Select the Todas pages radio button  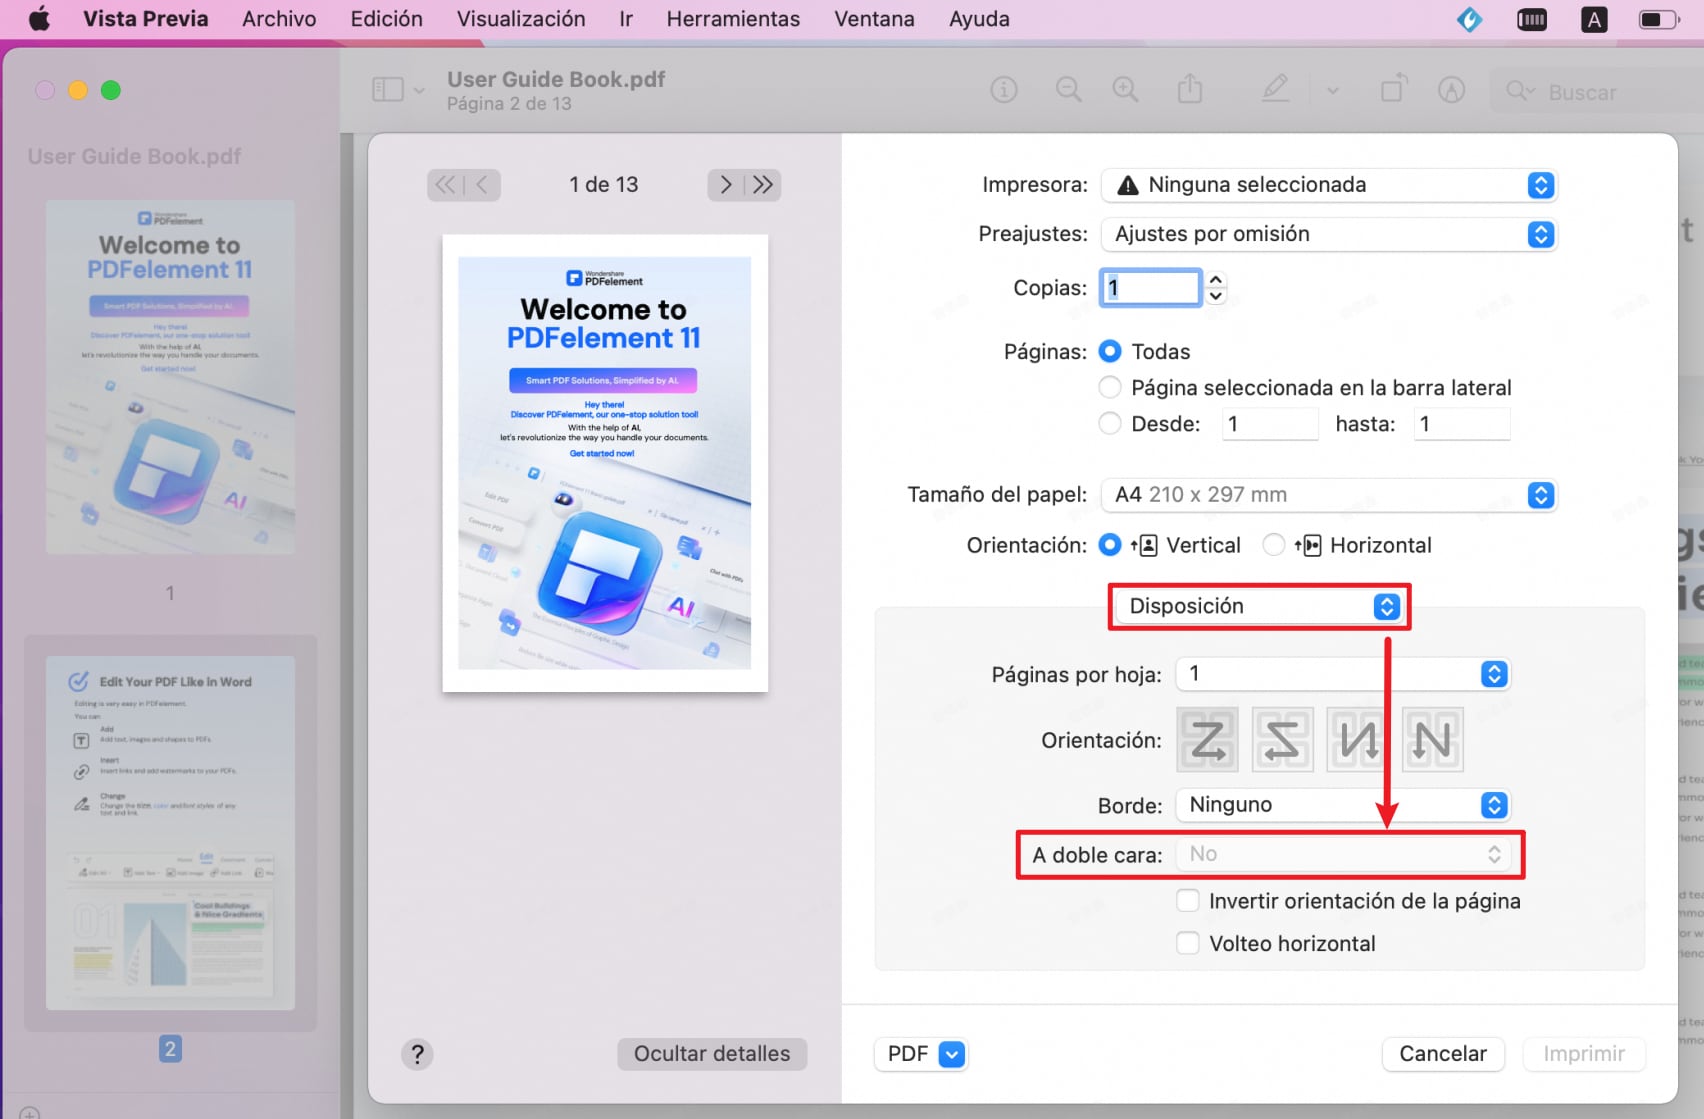(1110, 352)
